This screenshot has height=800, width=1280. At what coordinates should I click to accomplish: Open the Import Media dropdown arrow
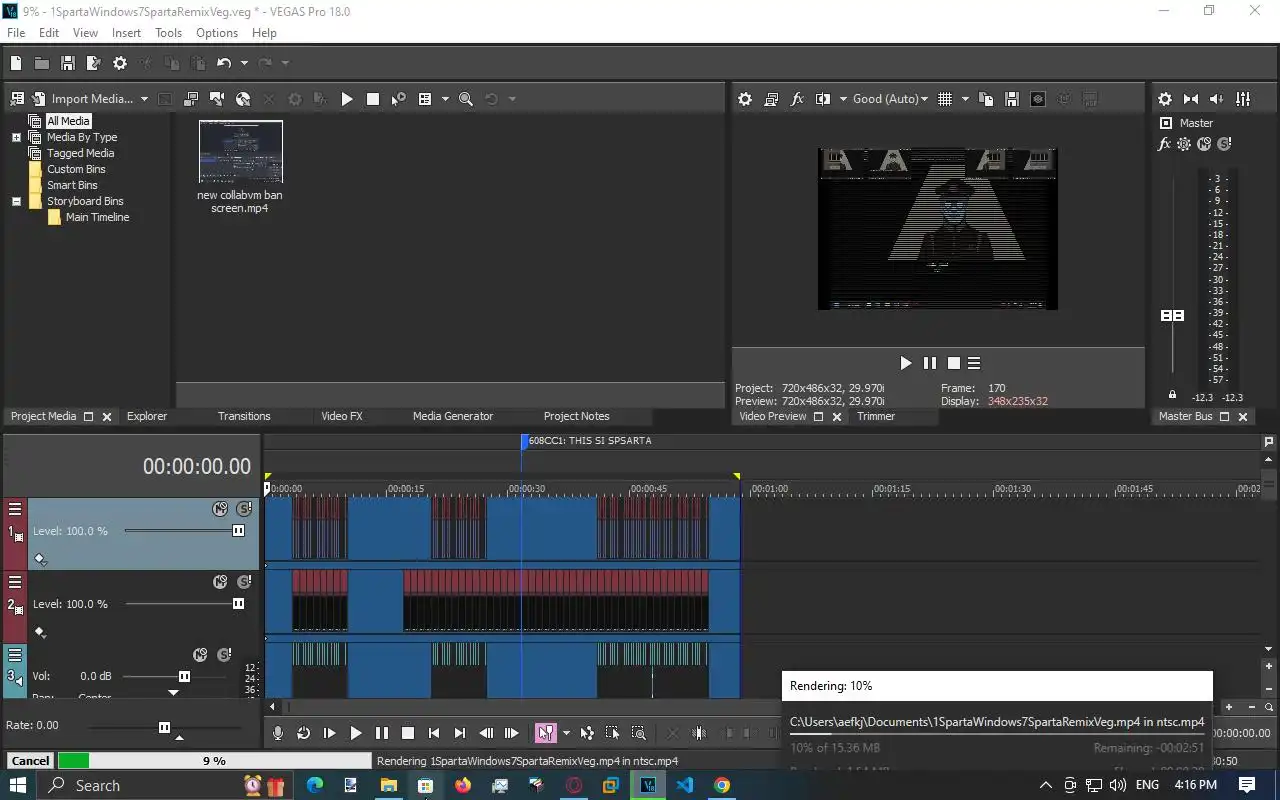pos(144,99)
